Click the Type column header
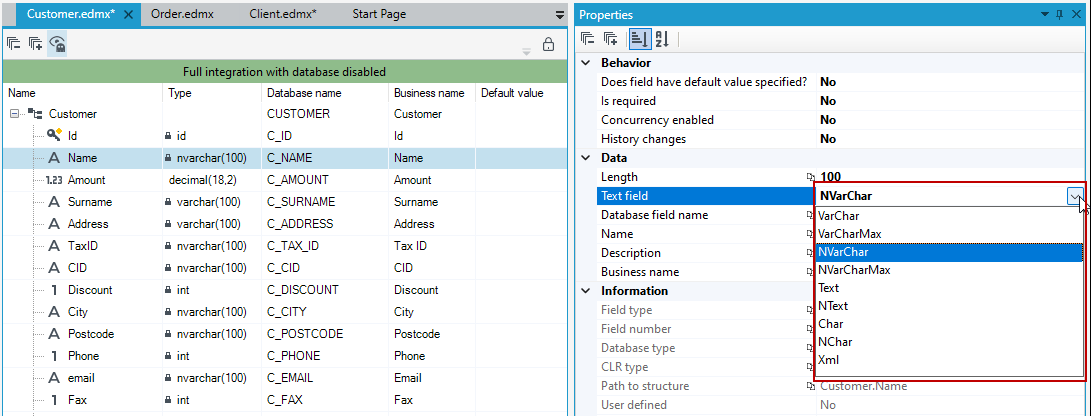 pyautogui.click(x=212, y=93)
